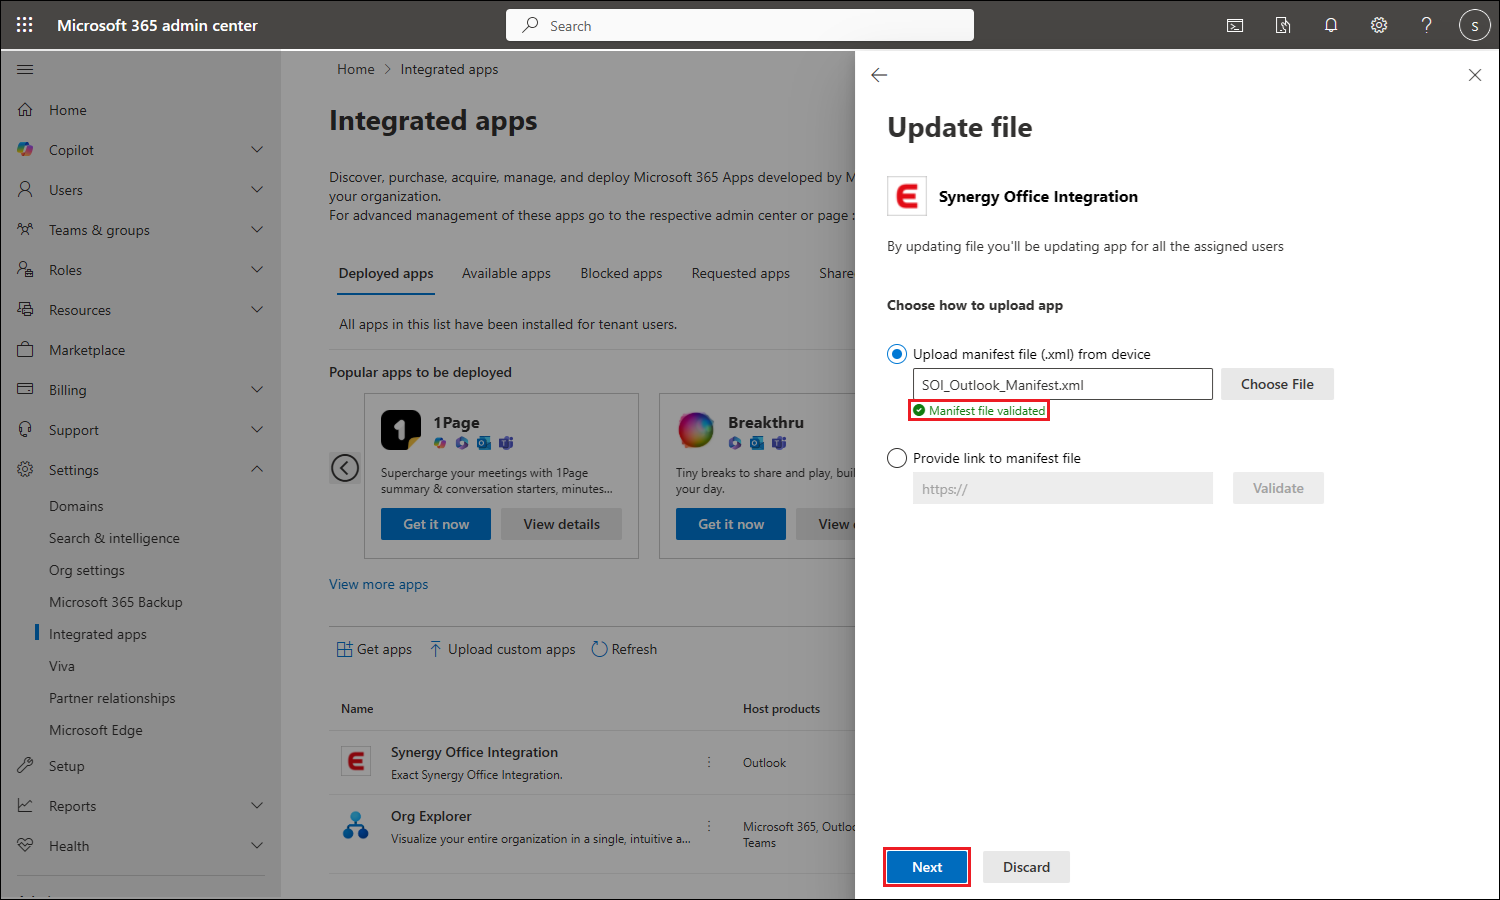
Task: Select Provide link to manifest file option
Action: [897, 458]
